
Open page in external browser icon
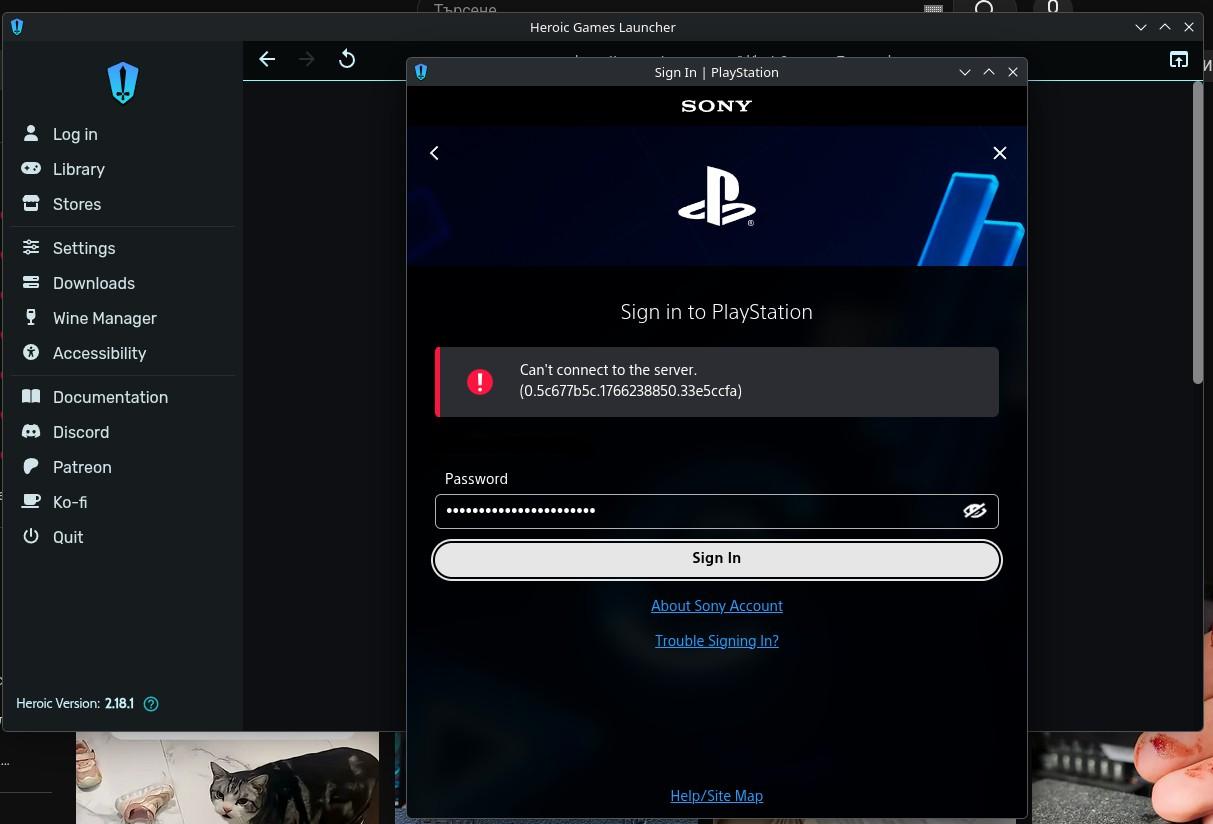click(1179, 59)
